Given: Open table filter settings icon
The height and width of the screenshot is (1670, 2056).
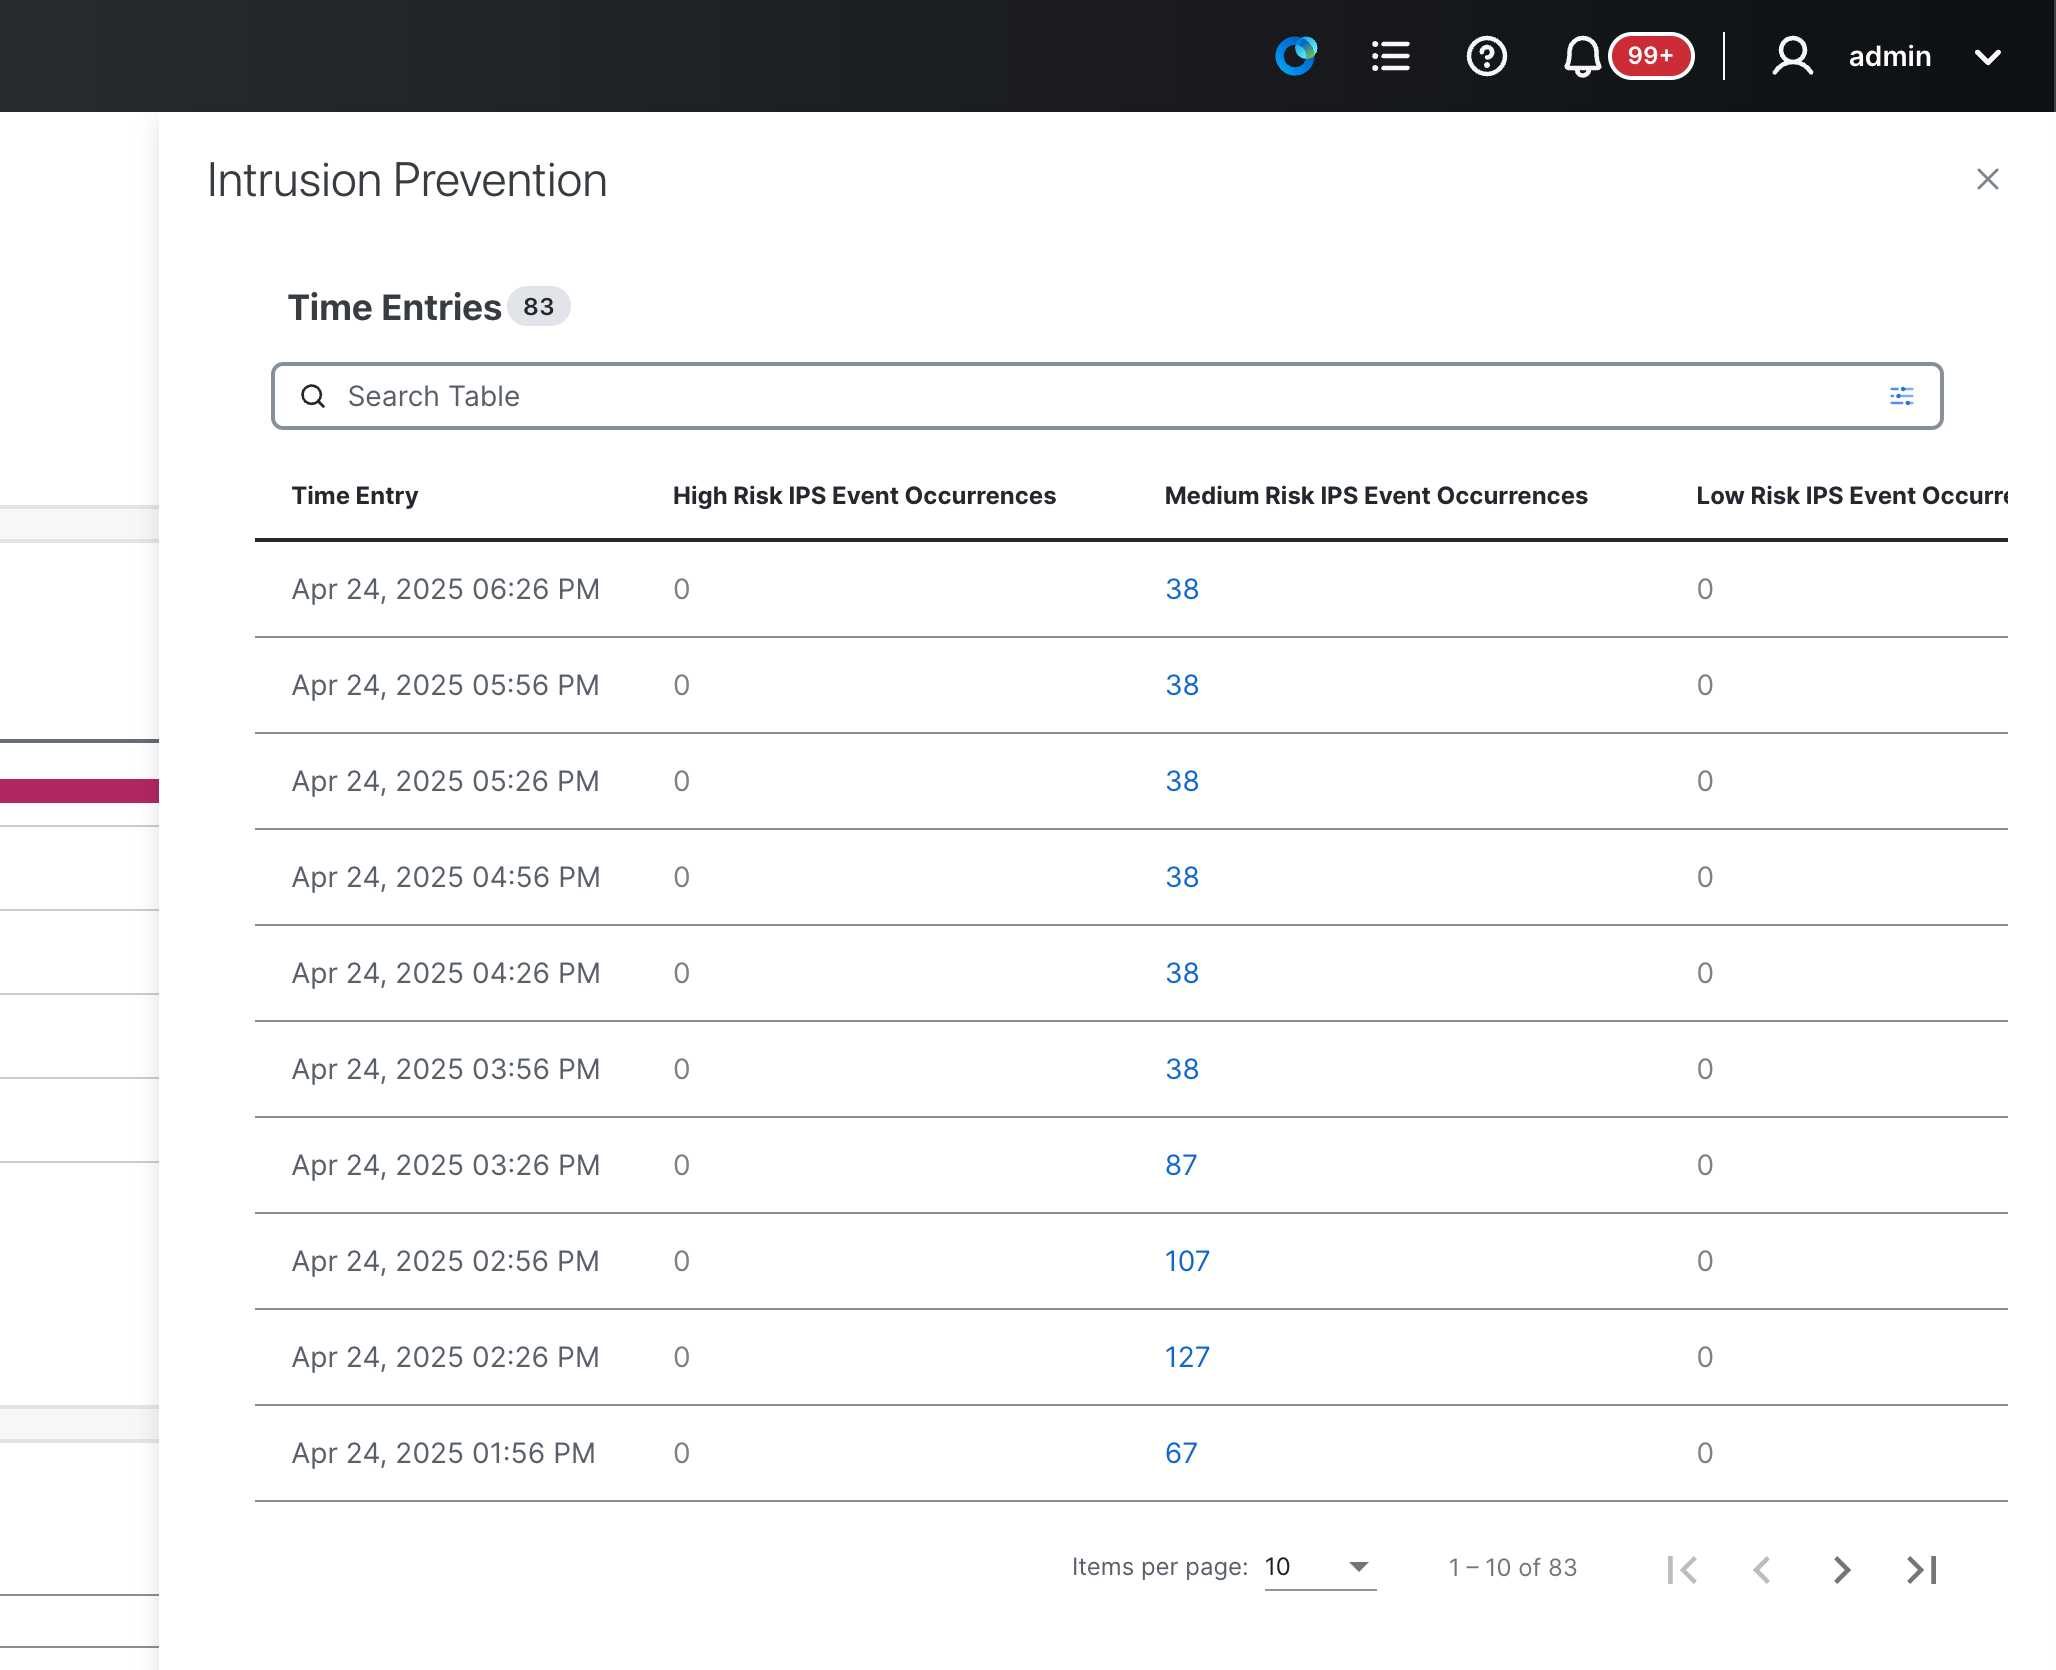Looking at the screenshot, I should (1901, 396).
